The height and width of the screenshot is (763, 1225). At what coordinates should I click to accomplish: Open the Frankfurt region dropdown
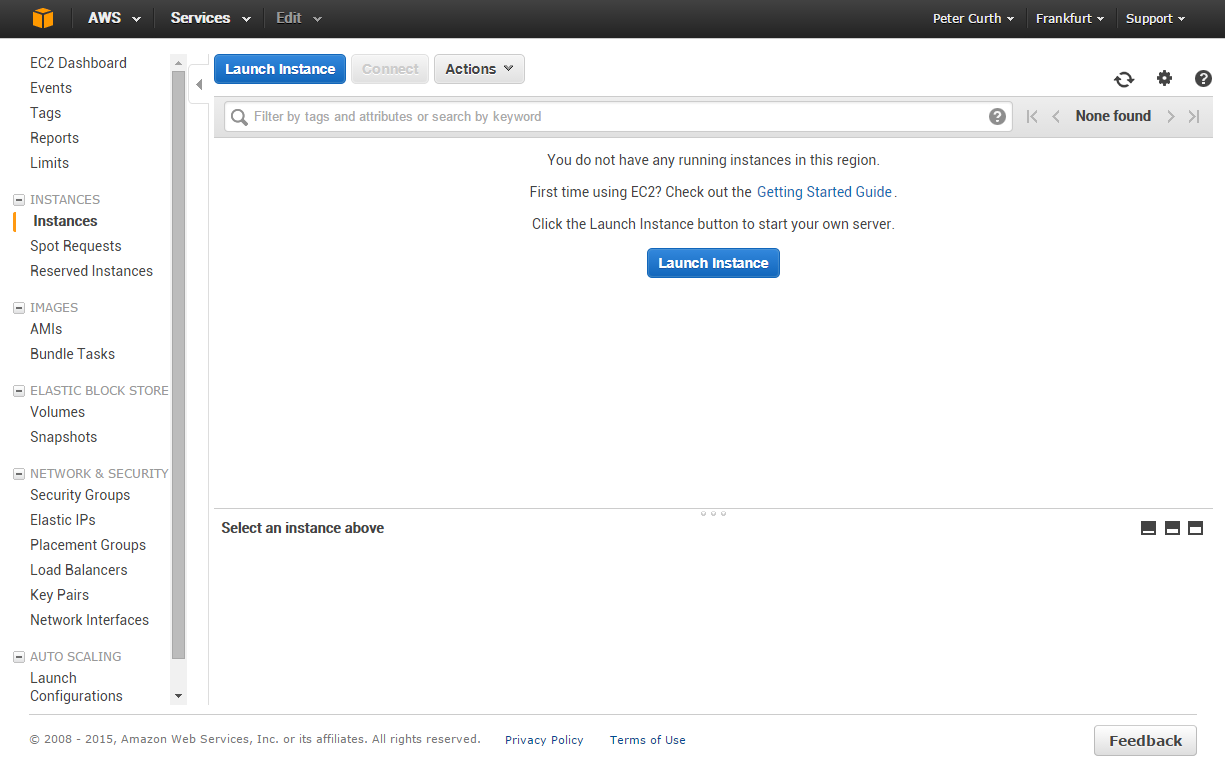pyautogui.click(x=1069, y=19)
